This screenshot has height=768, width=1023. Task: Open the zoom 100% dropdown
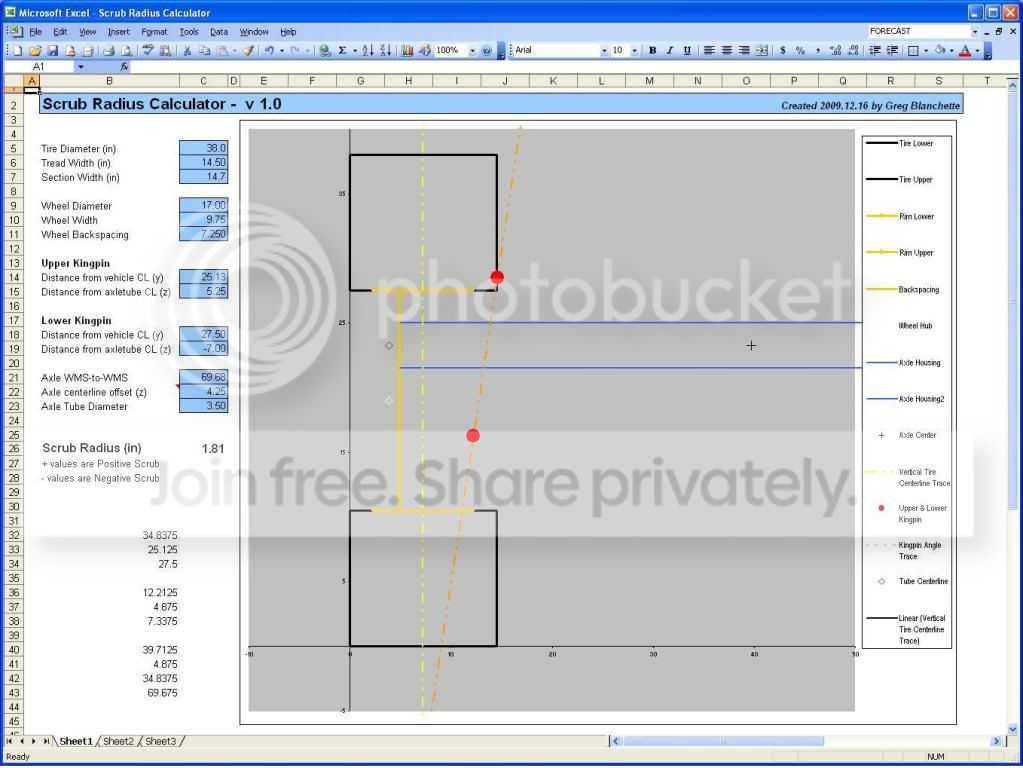[472, 50]
